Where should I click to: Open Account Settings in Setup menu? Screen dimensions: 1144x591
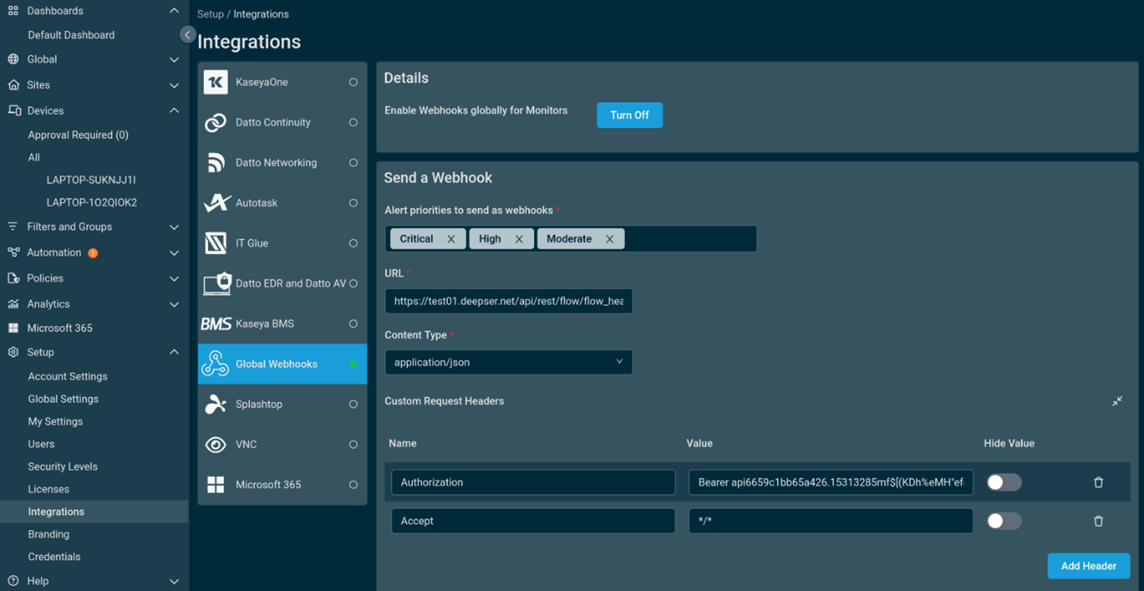67,376
